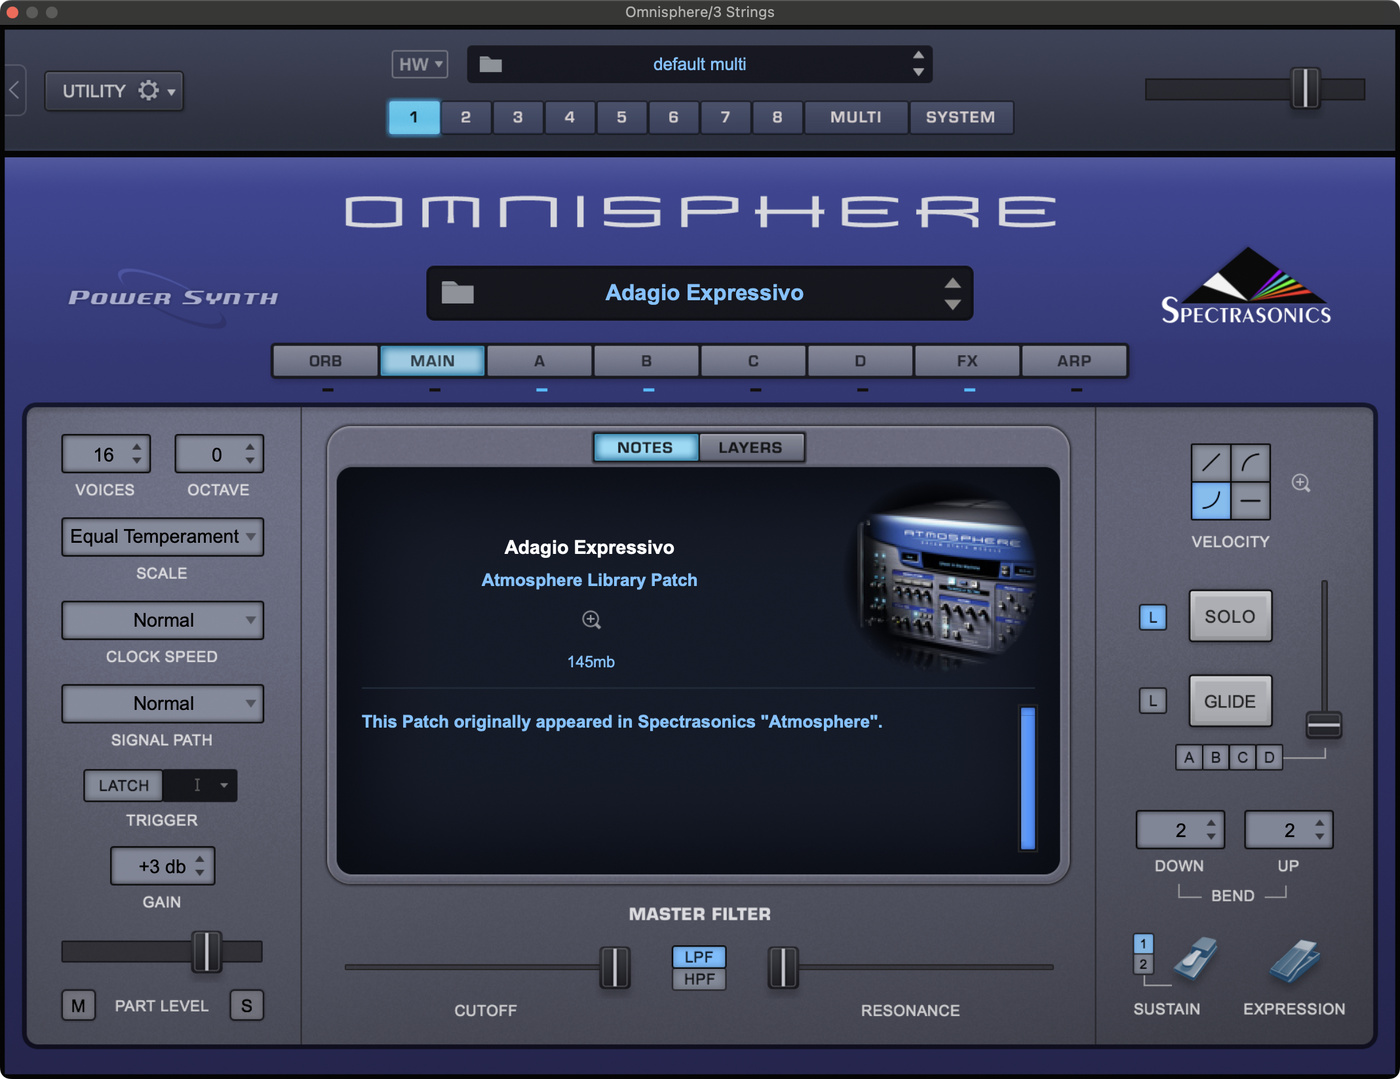The width and height of the screenshot is (1400, 1079).
Task: Open layer C tab
Action: click(x=753, y=361)
